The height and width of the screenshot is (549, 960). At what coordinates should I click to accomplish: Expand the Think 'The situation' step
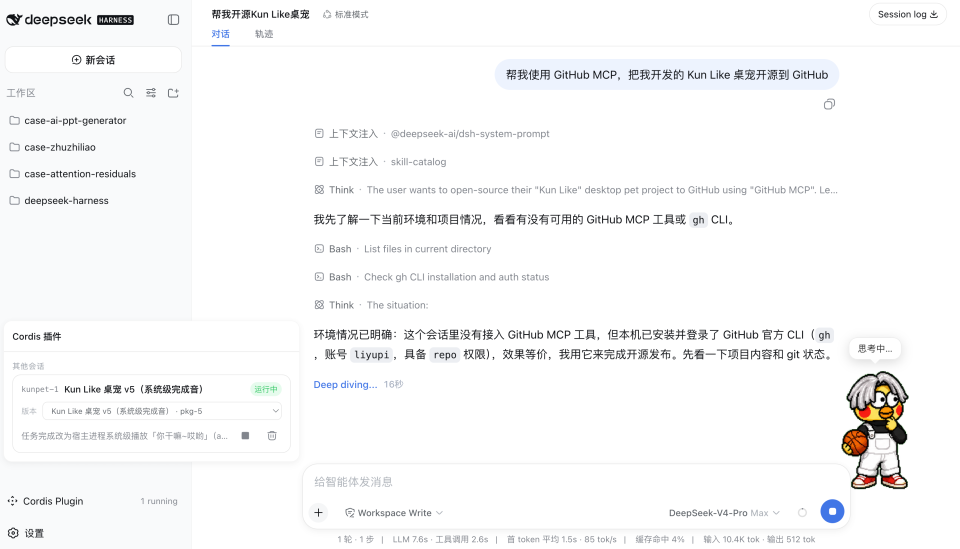pyautogui.click(x=371, y=305)
